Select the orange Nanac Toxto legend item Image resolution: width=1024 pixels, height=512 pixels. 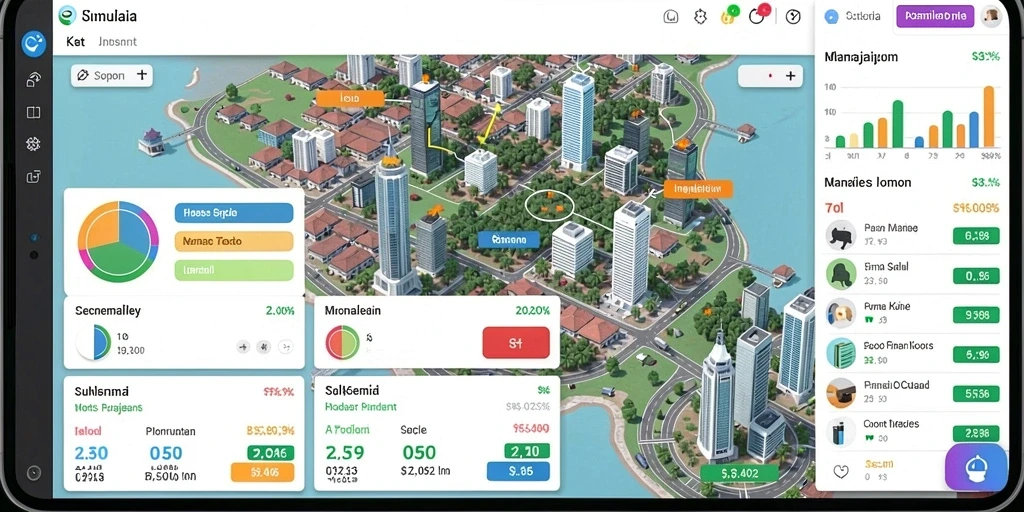click(x=234, y=241)
